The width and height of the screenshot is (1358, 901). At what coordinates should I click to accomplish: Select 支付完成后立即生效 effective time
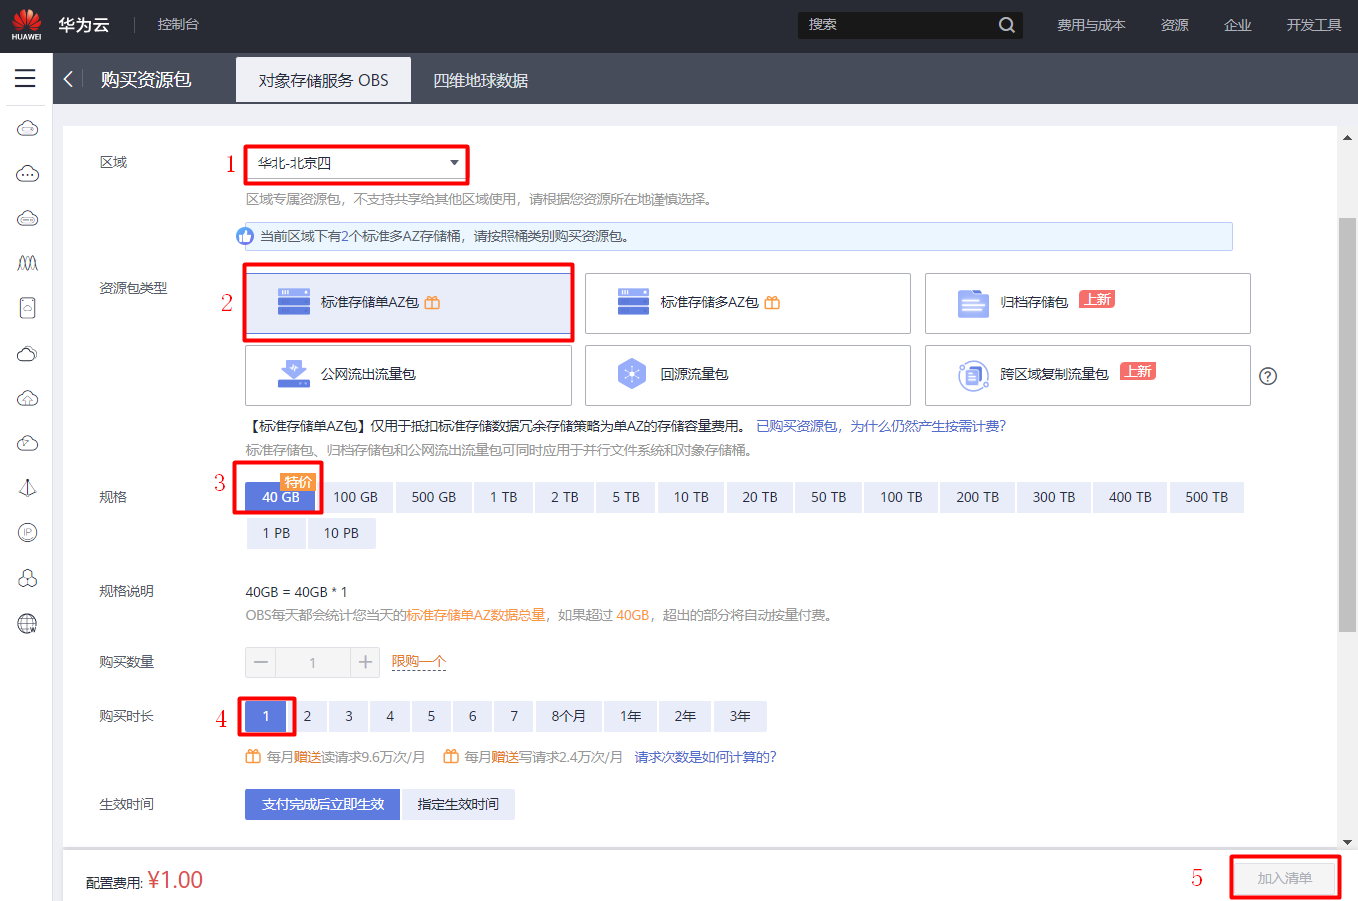322,804
